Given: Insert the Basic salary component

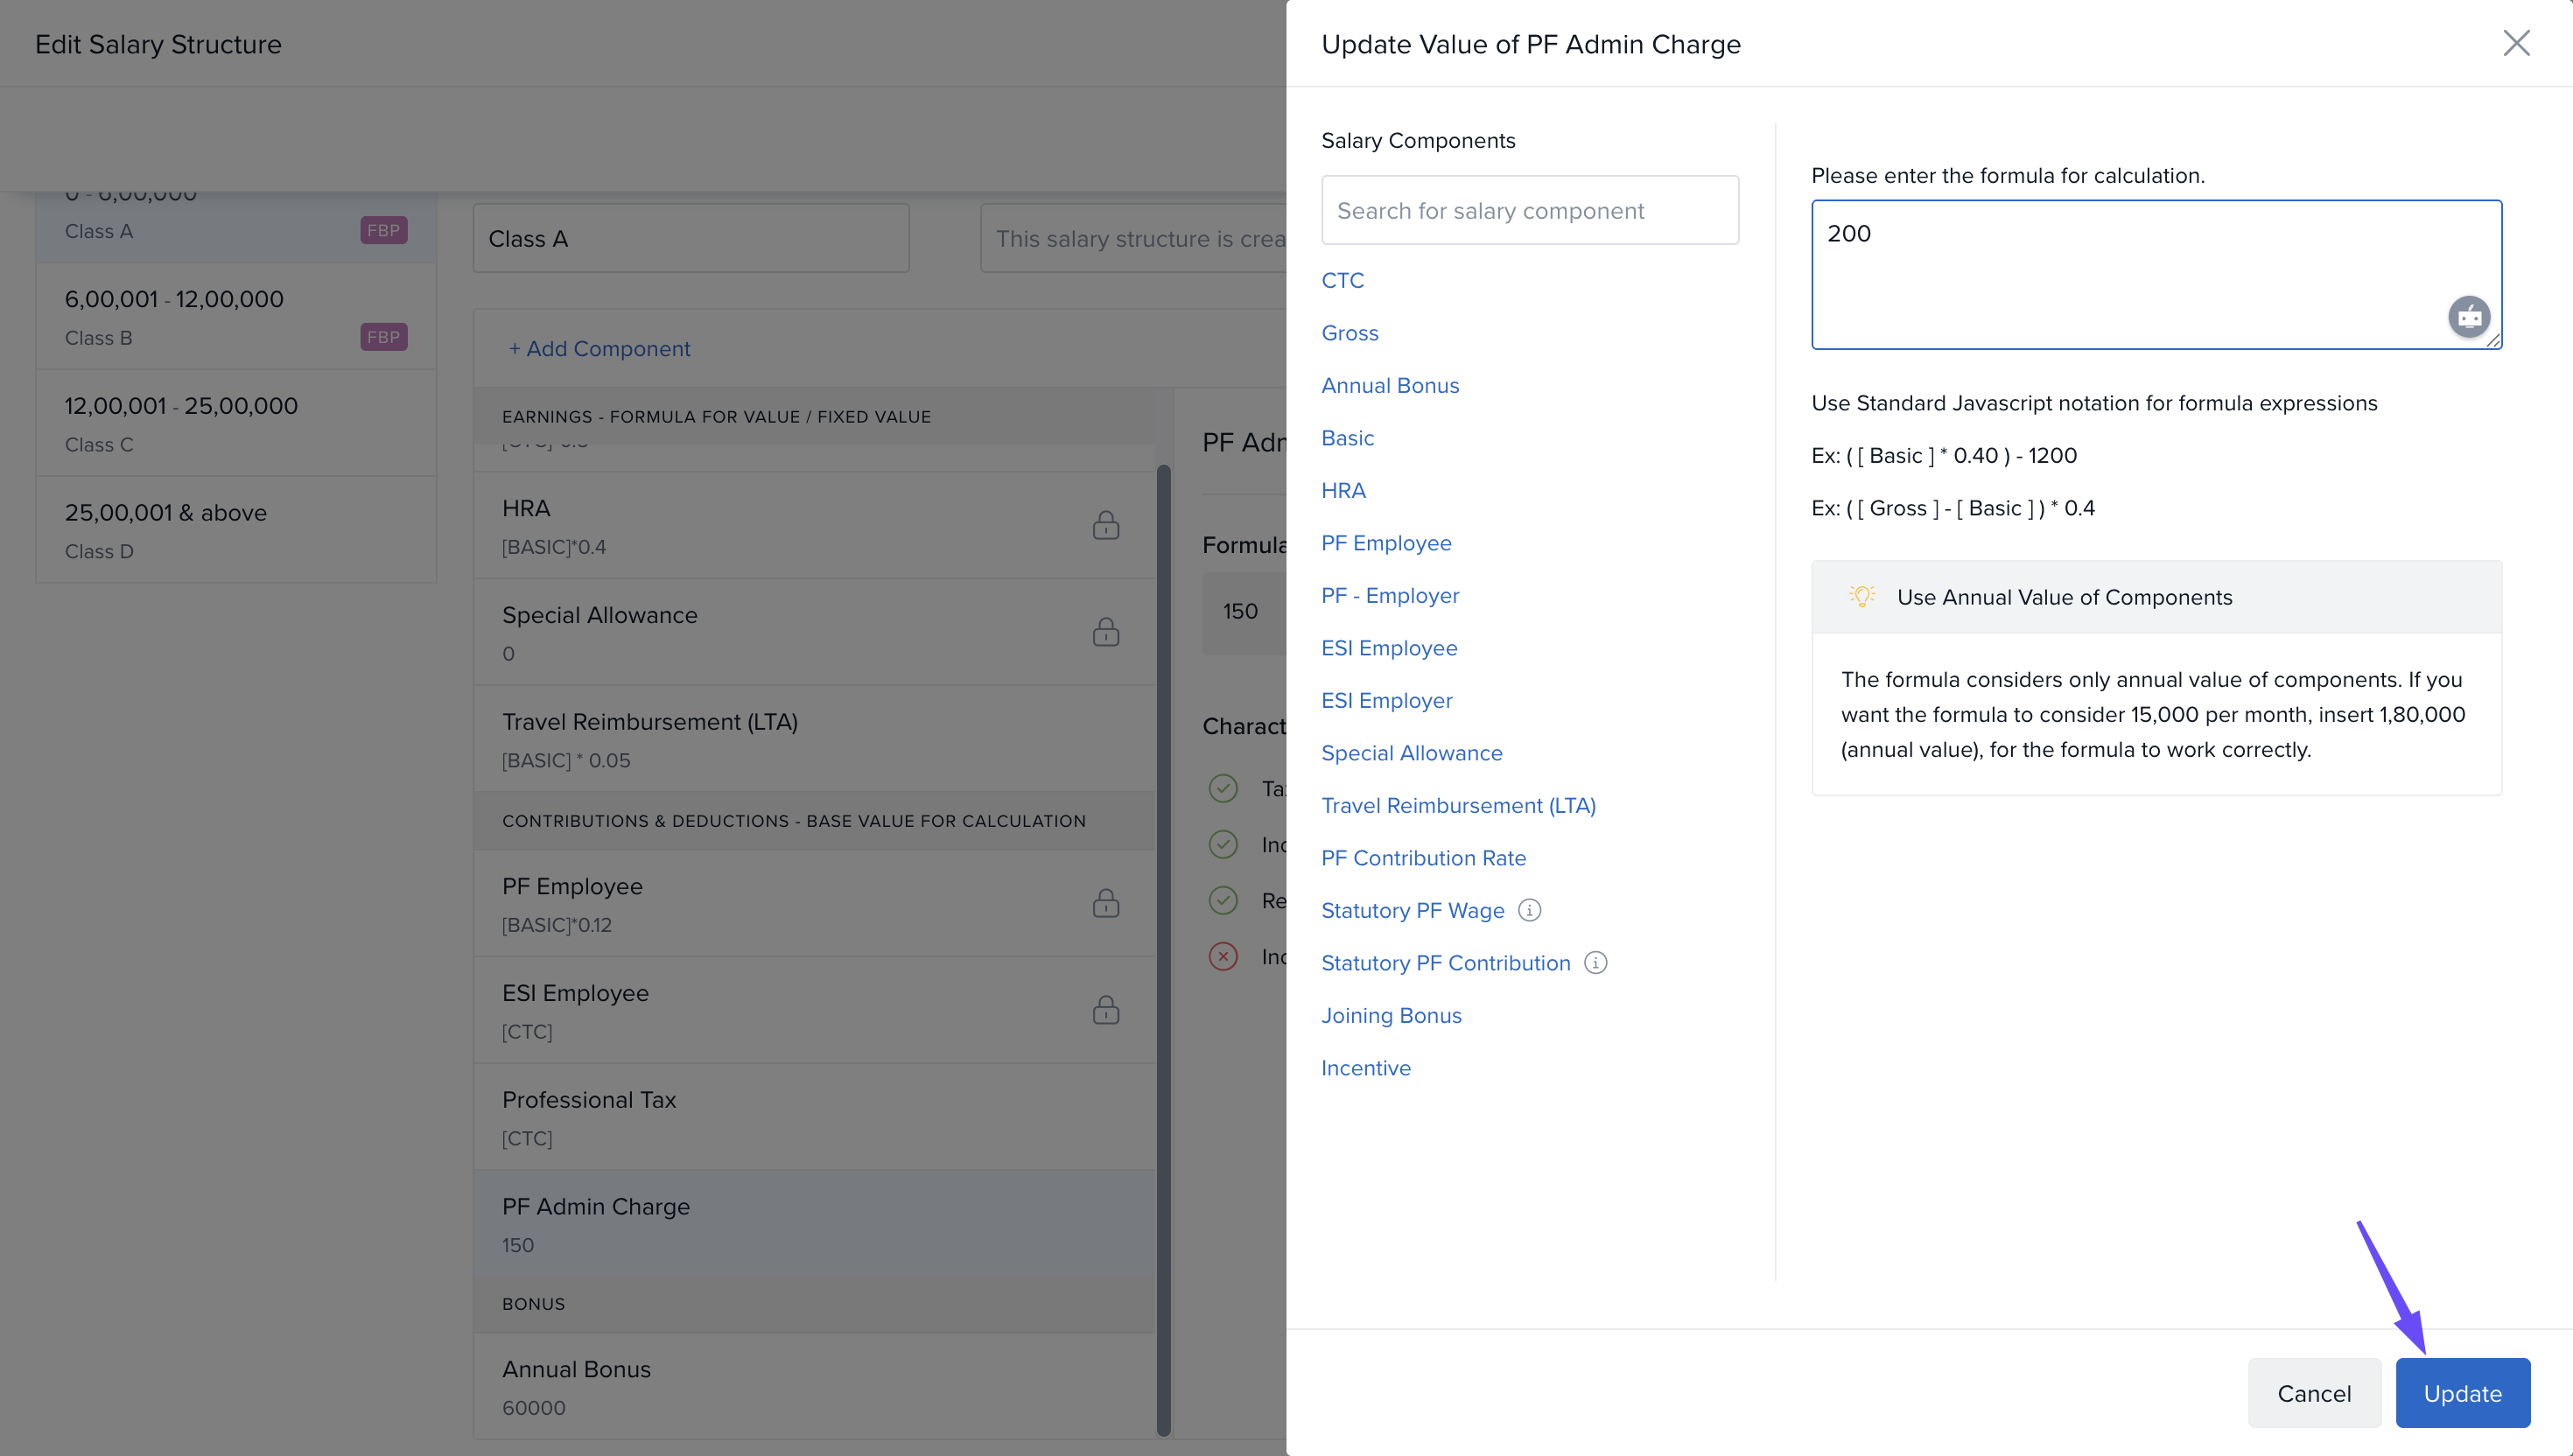Looking at the screenshot, I should 1347,438.
